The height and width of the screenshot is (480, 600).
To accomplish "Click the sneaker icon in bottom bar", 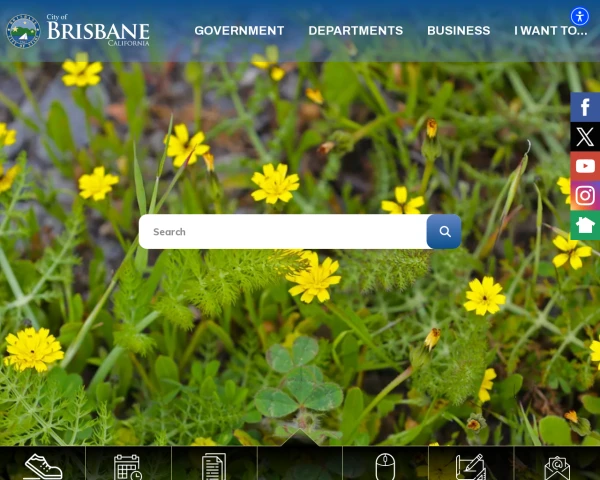I will coord(43,465).
